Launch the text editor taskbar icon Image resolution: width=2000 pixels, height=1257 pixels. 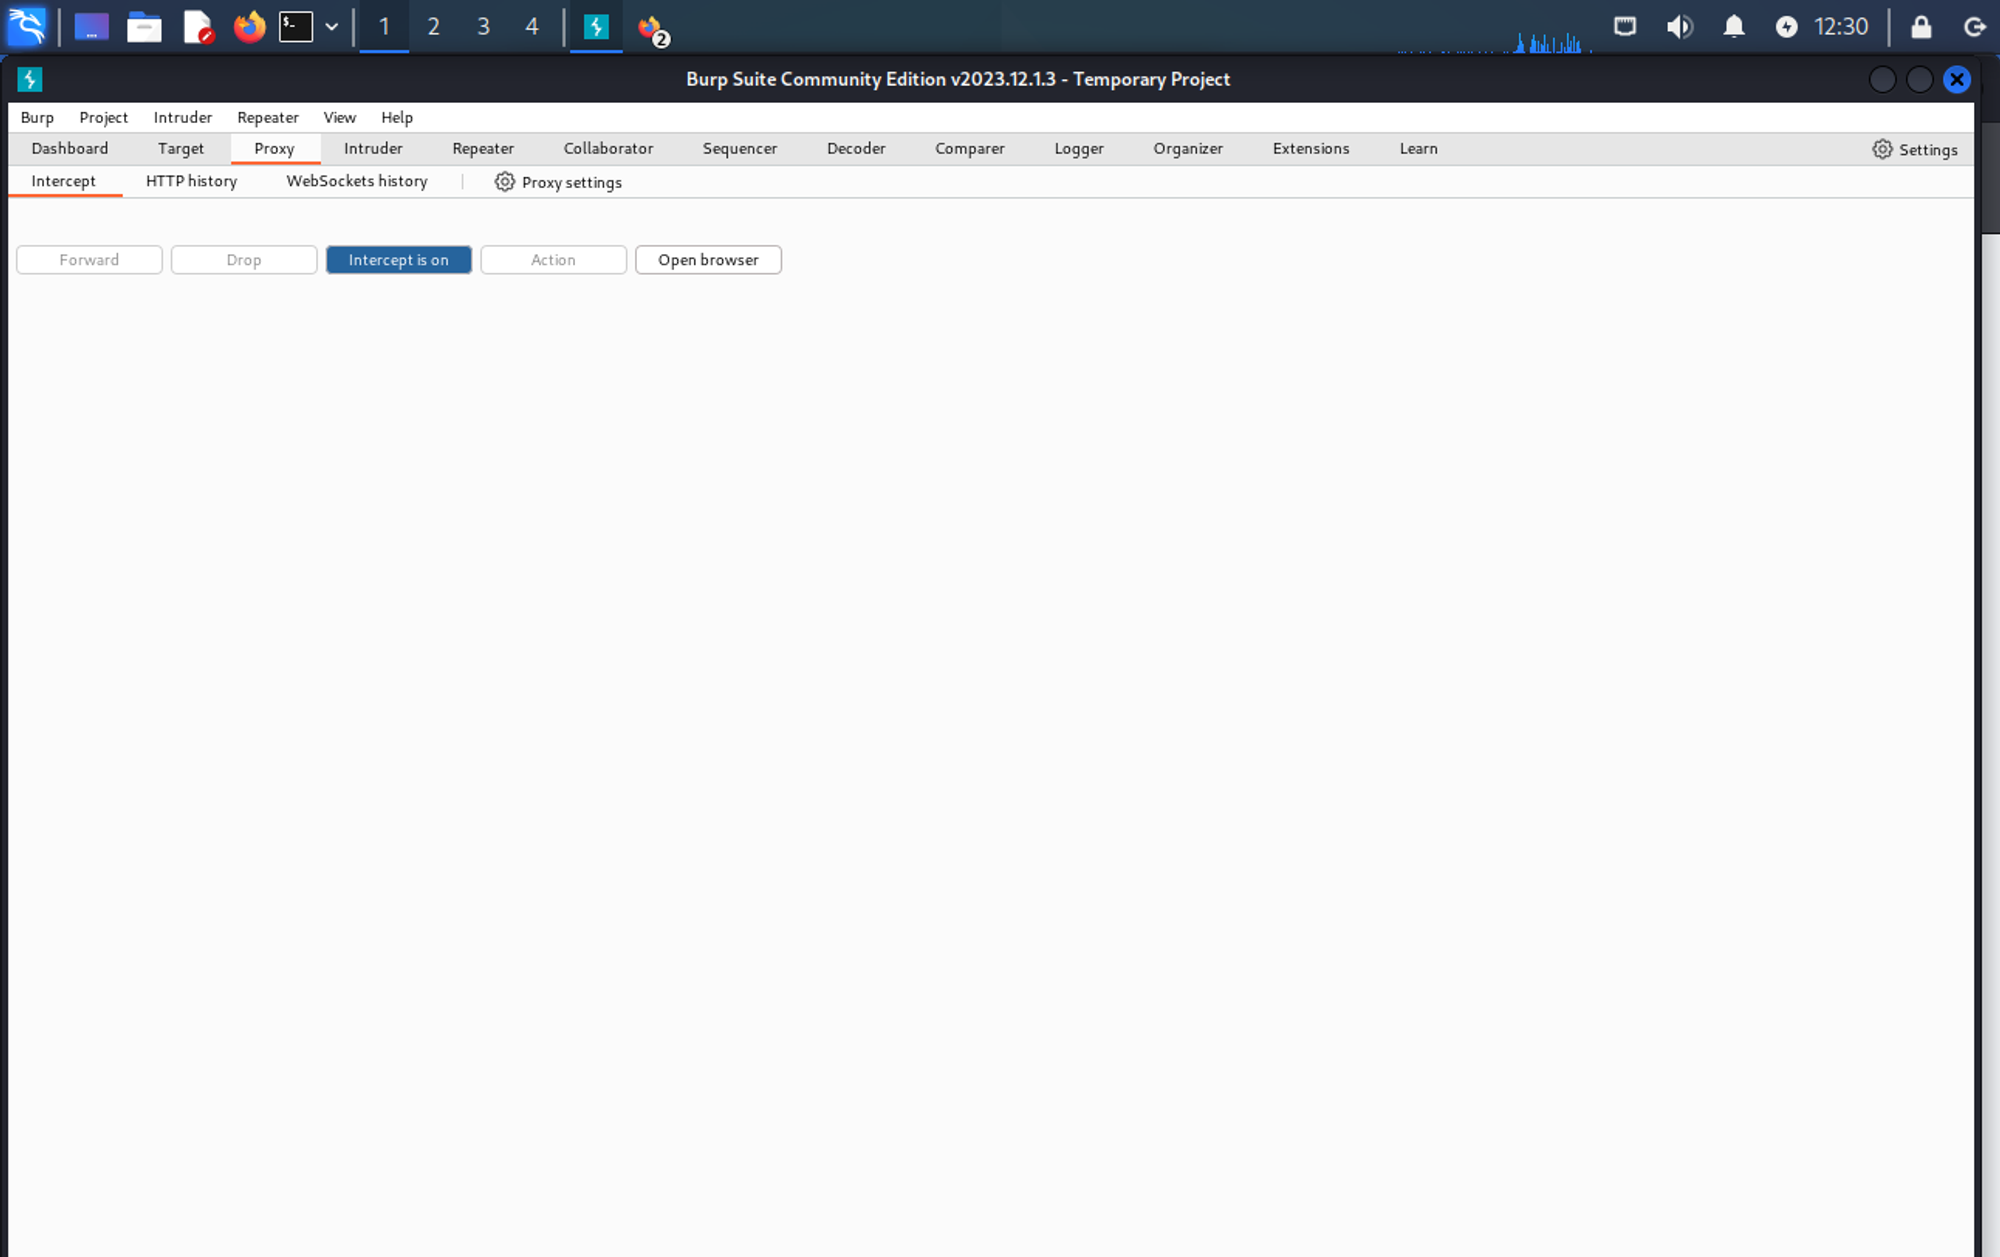click(198, 26)
